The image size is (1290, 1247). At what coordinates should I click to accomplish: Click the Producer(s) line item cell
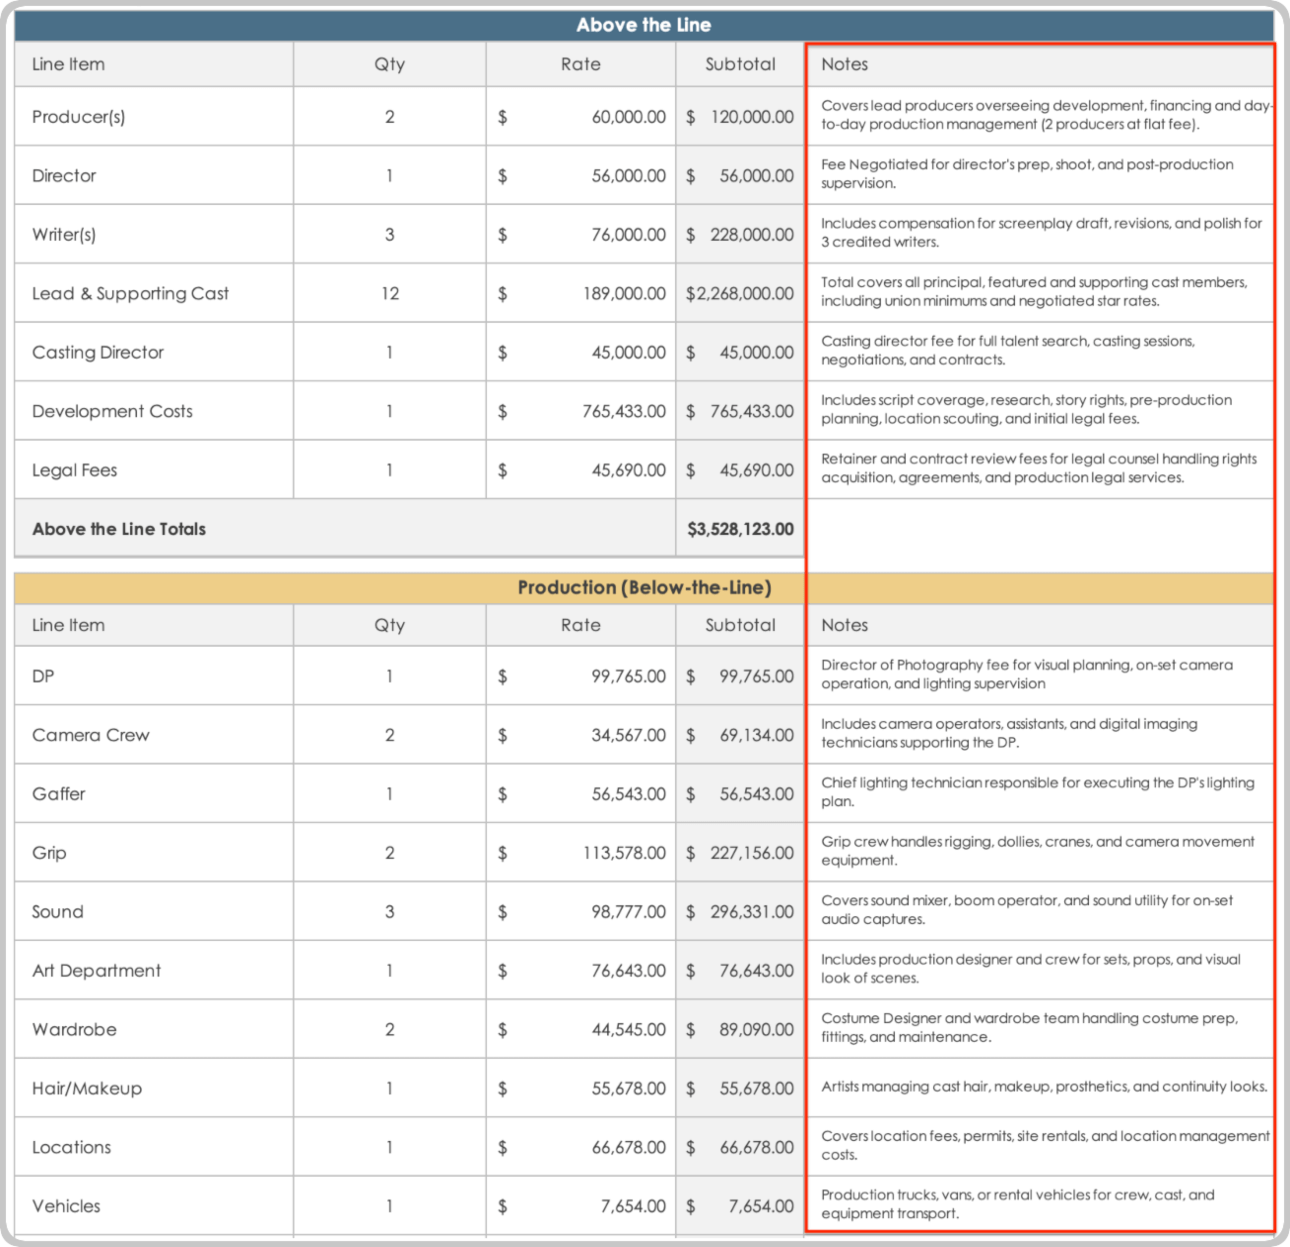[x=154, y=117]
